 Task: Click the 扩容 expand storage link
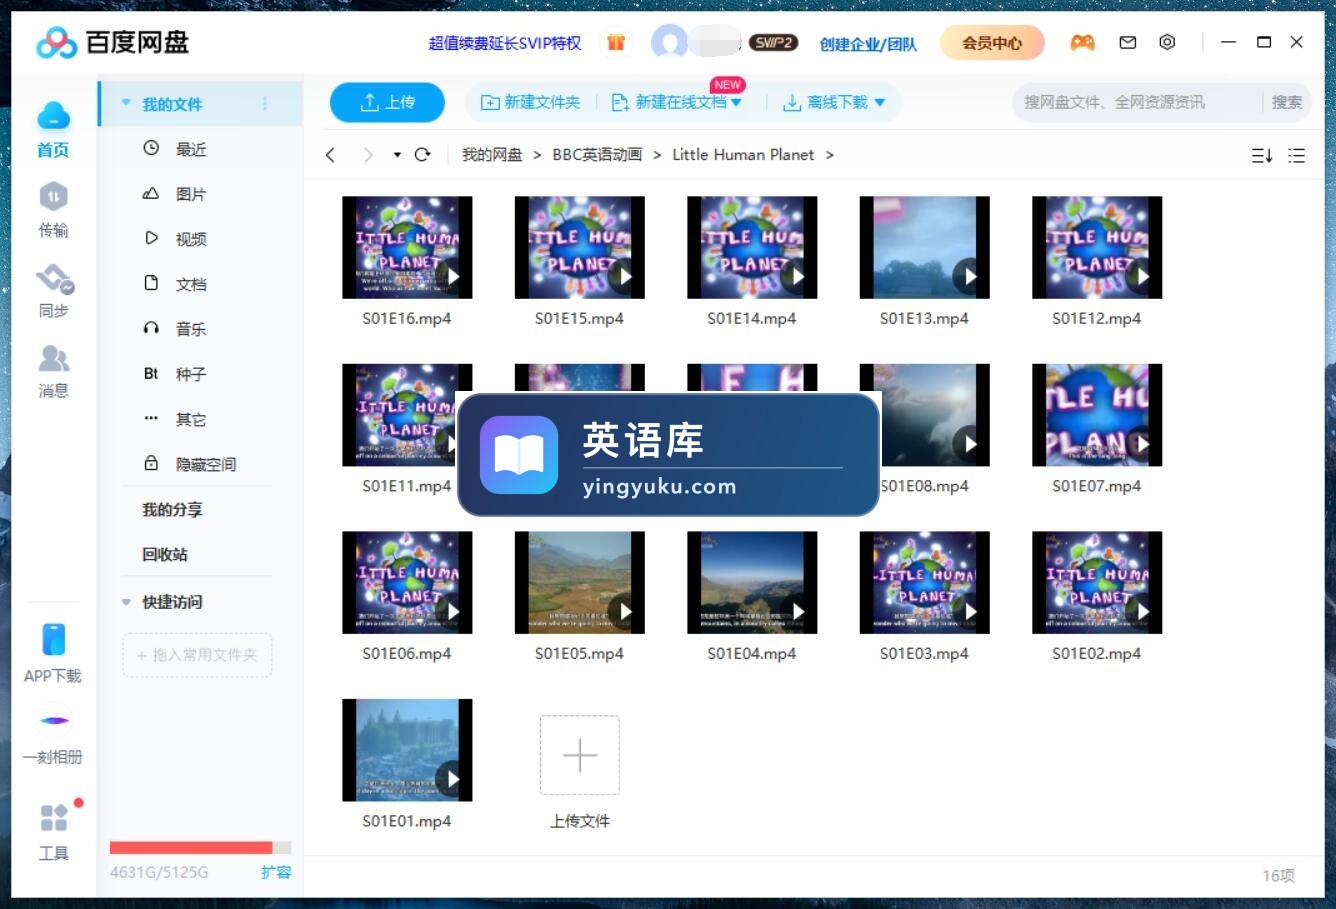(x=276, y=872)
